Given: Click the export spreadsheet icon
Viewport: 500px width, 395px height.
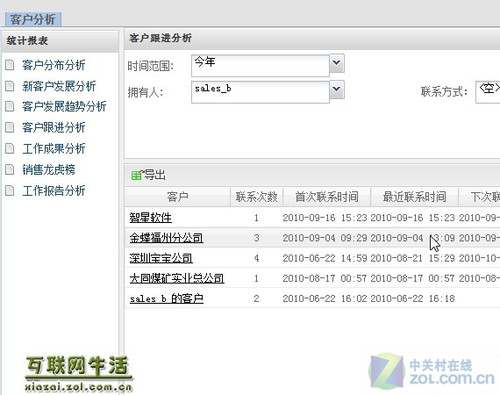Looking at the screenshot, I should pyautogui.click(x=137, y=175).
